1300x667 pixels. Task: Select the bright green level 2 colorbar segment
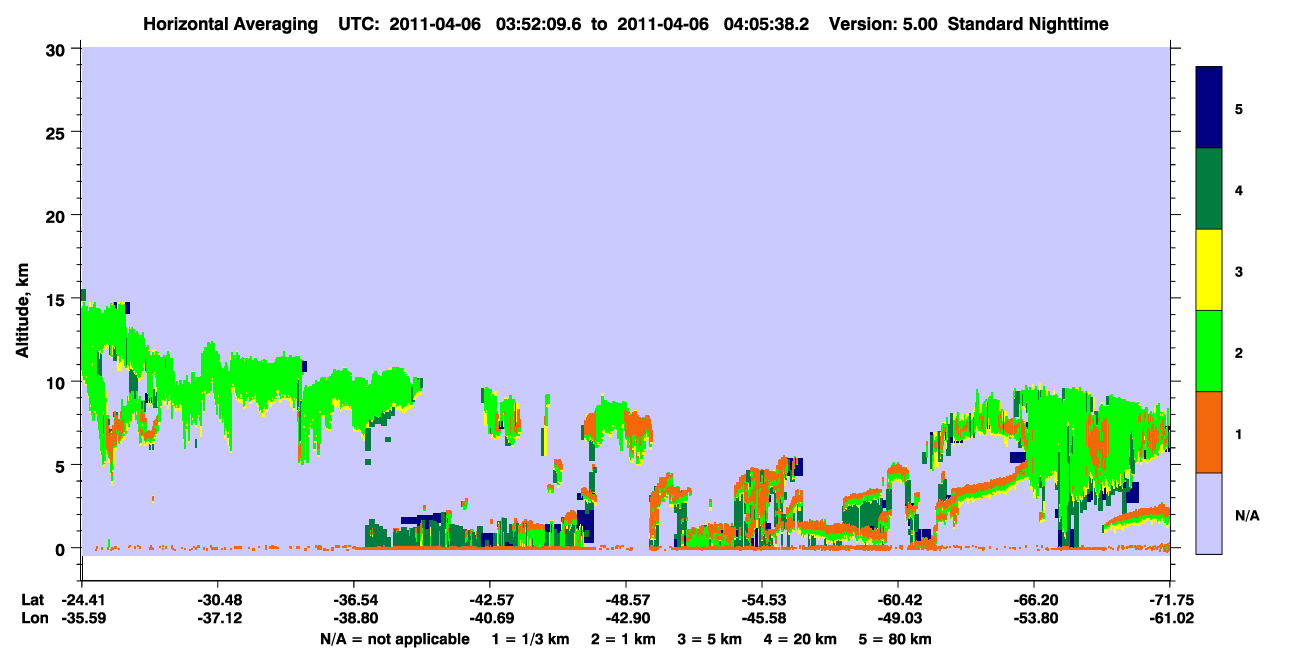tap(1209, 351)
